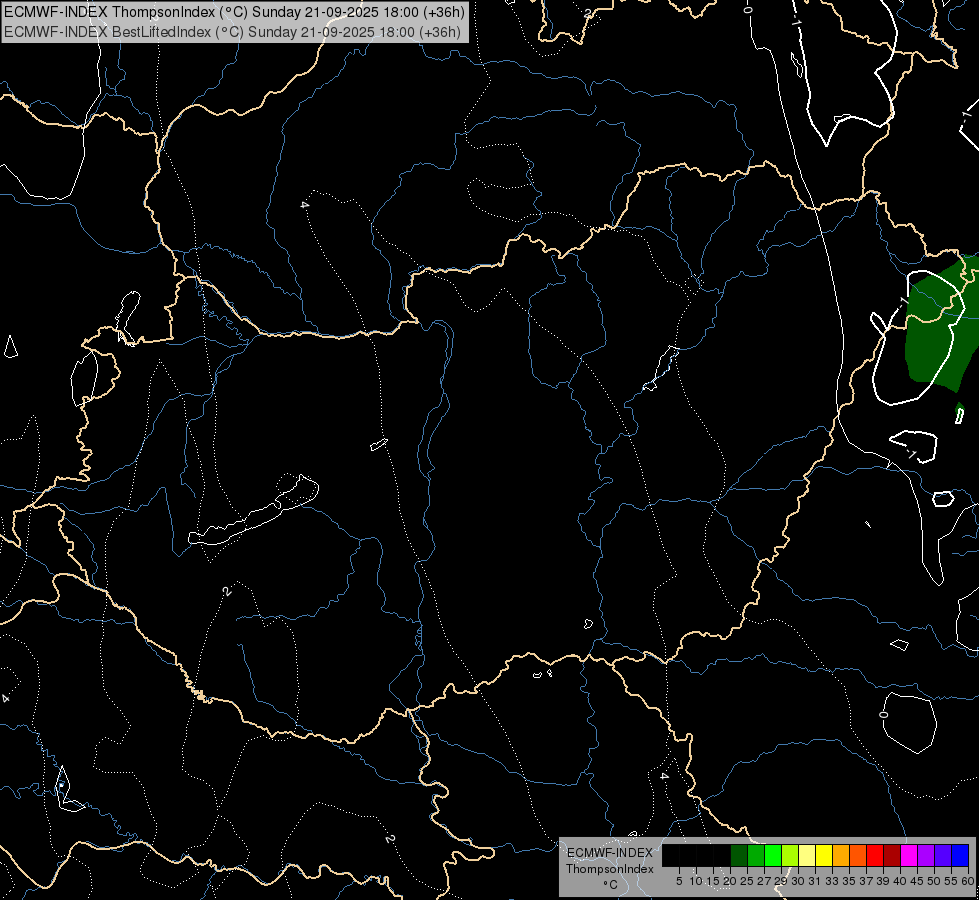
Task: Click the legend value 5
Action: click(x=679, y=881)
